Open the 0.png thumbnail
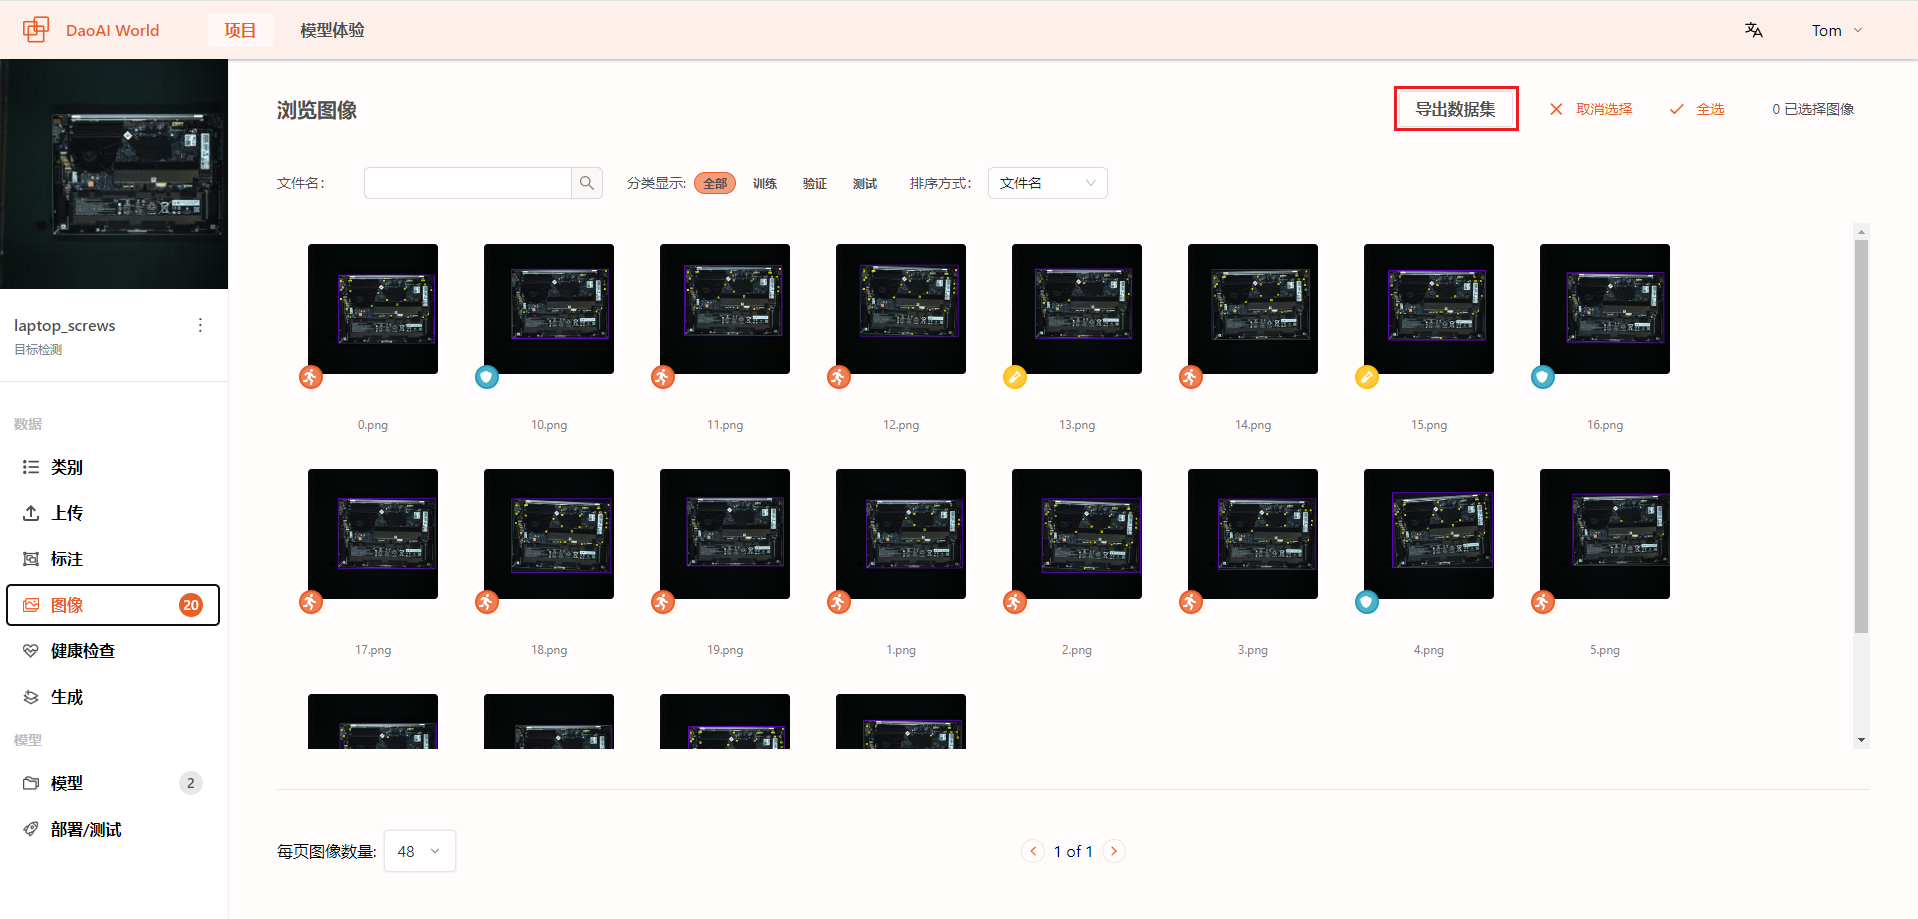 coord(373,309)
